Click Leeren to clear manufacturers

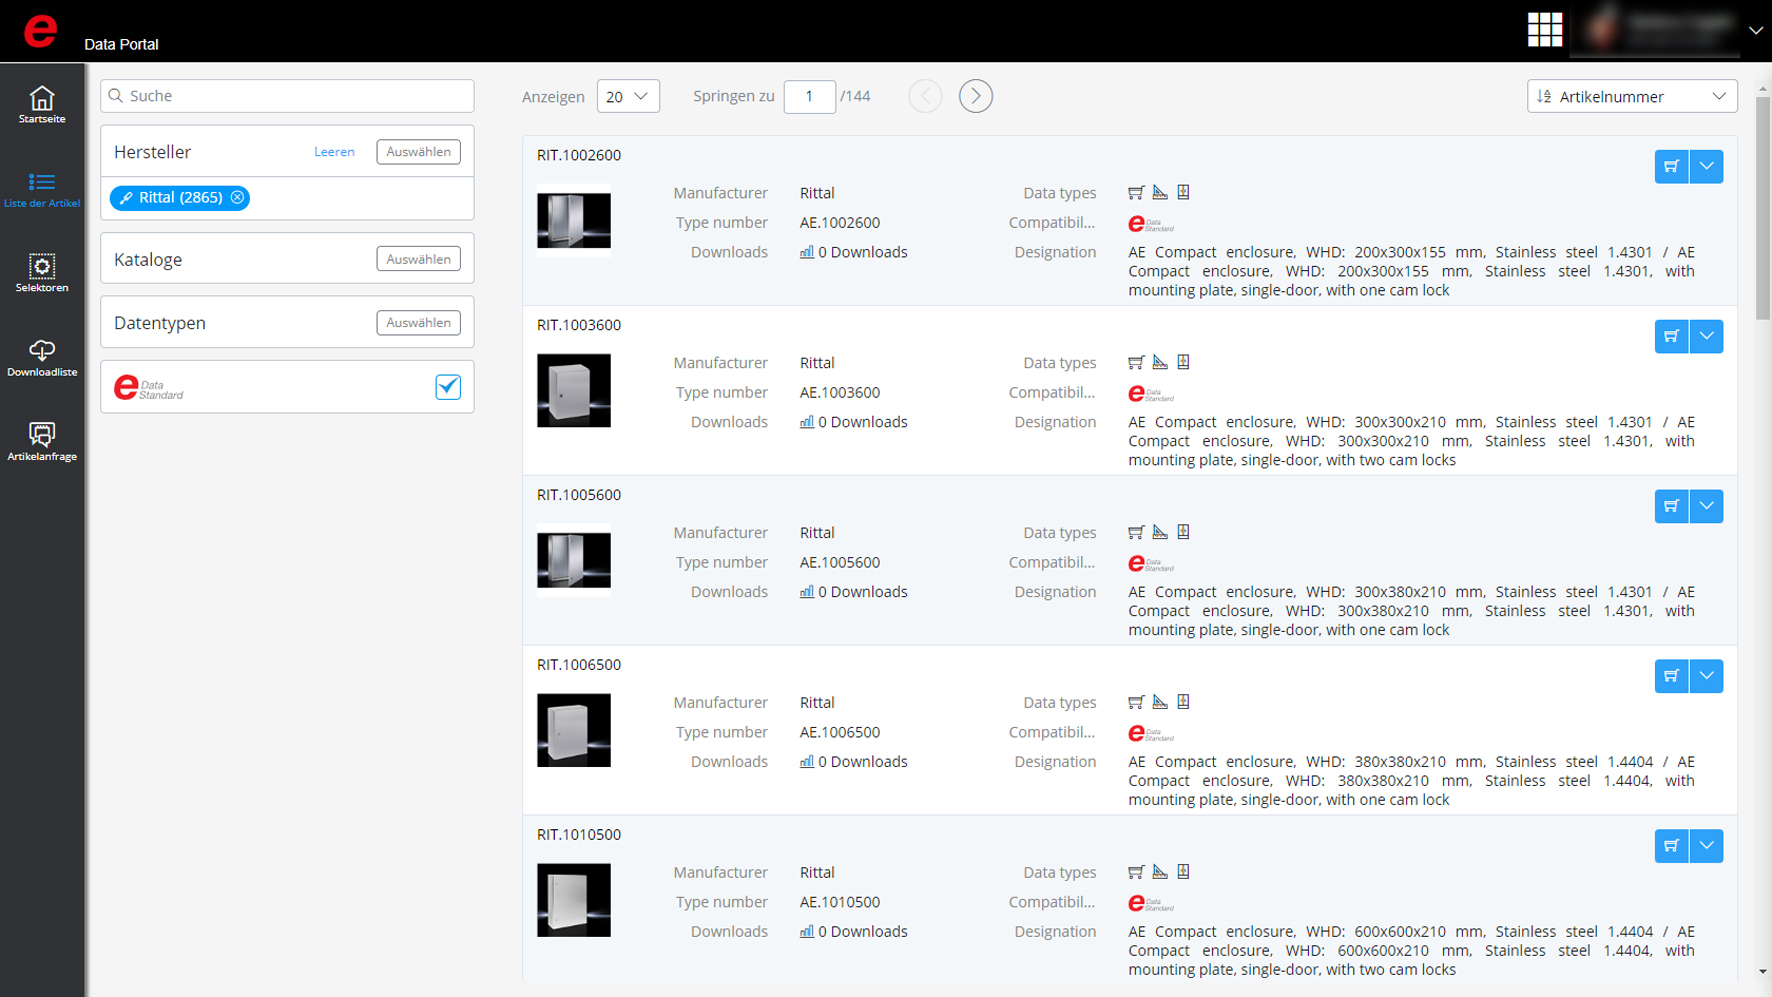pyautogui.click(x=334, y=152)
